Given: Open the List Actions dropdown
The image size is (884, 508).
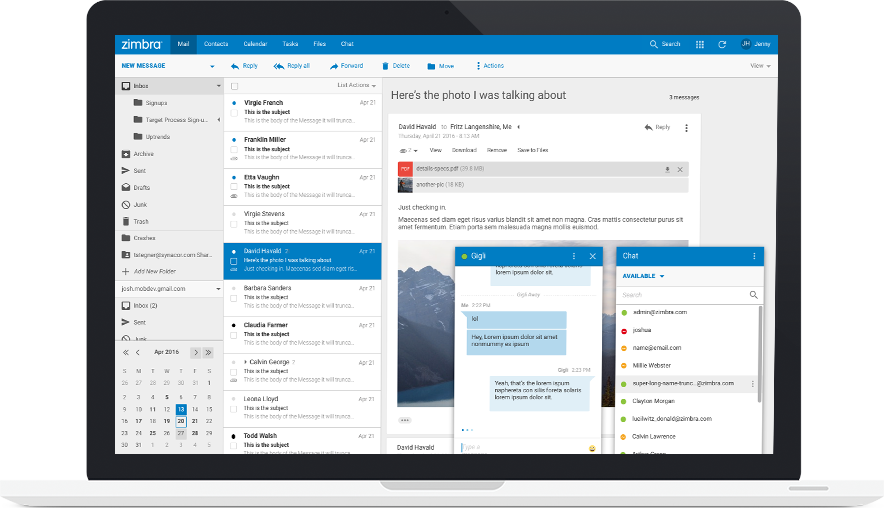Looking at the screenshot, I should coord(356,85).
